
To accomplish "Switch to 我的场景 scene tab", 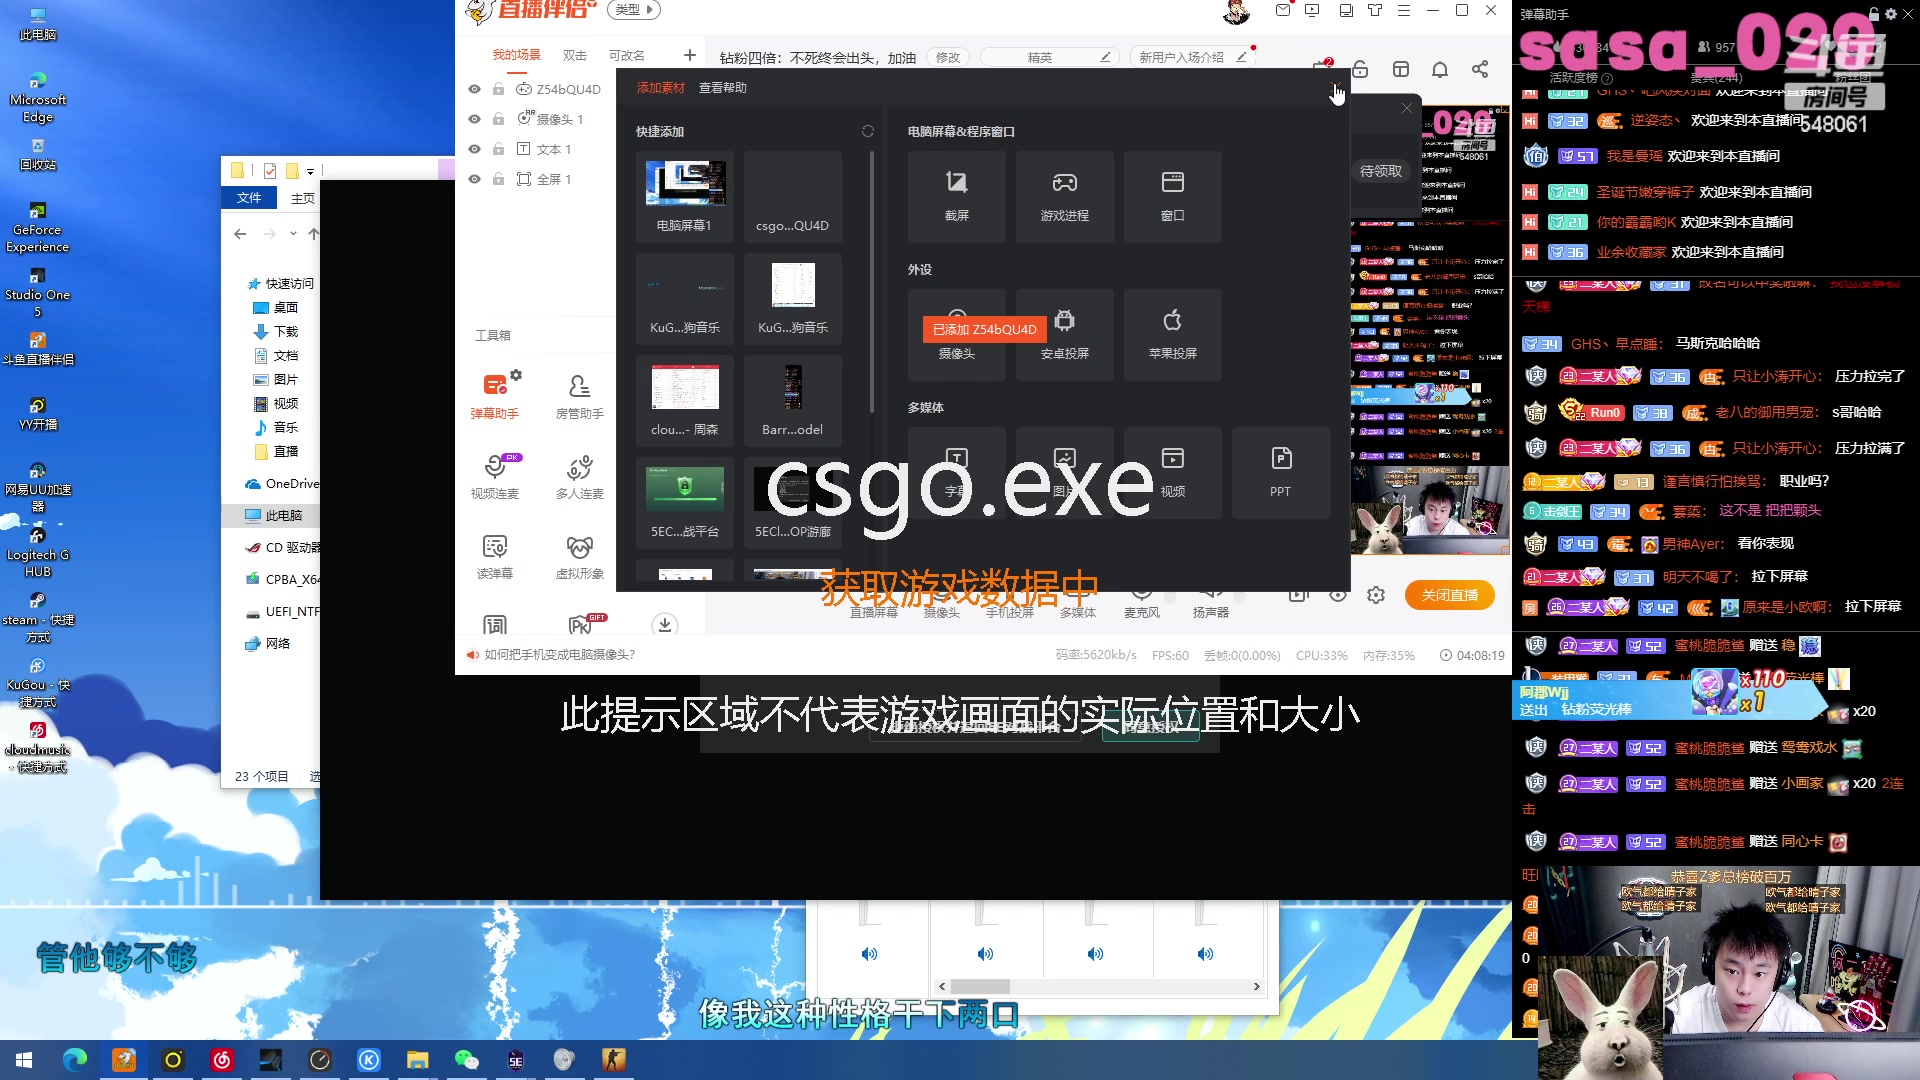I will 517,55.
